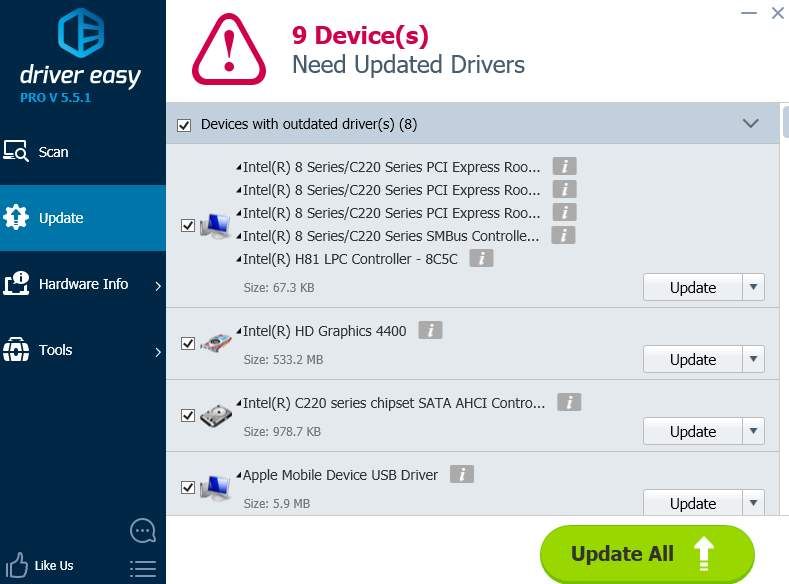Open info for Intel H81 LPC Controller
Image resolution: width=789 pixels, height=584 pixels.
(x=481, y=259)
